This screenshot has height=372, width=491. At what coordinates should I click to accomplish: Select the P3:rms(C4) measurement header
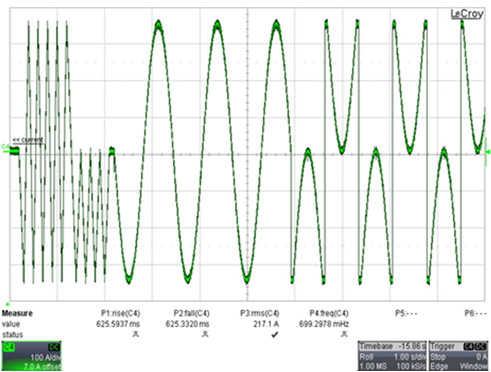pos(260,313)
